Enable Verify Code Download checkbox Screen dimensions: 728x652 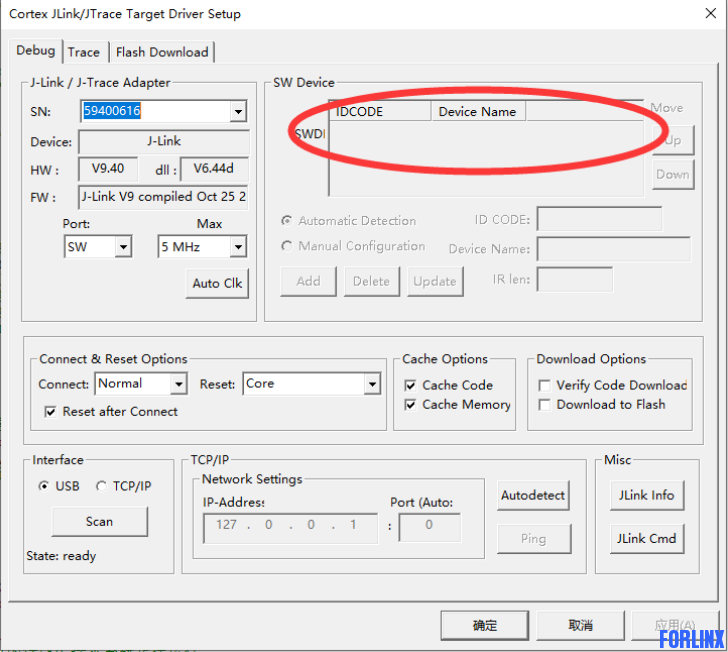(x=544, y=385)
